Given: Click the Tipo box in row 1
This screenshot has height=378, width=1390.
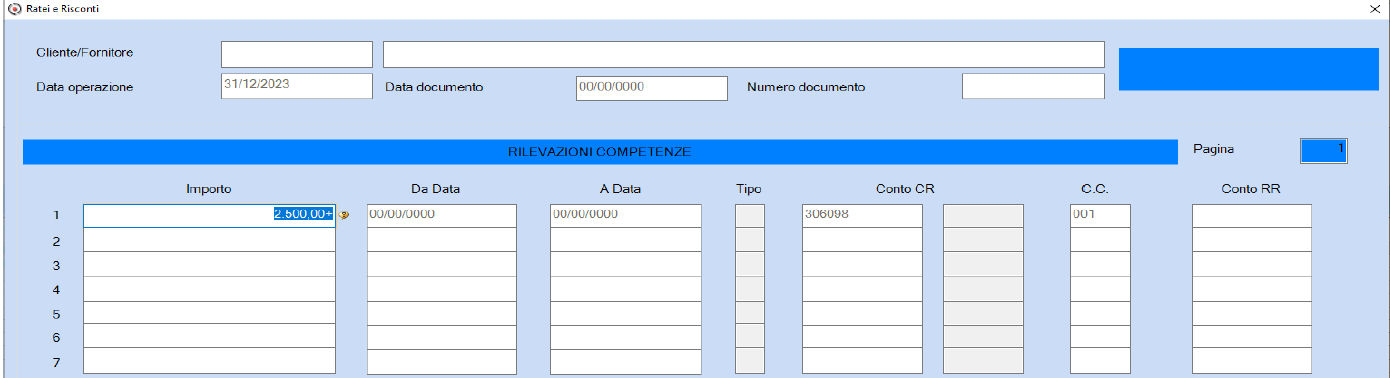Looking at the screenshot, I should 750,216.
